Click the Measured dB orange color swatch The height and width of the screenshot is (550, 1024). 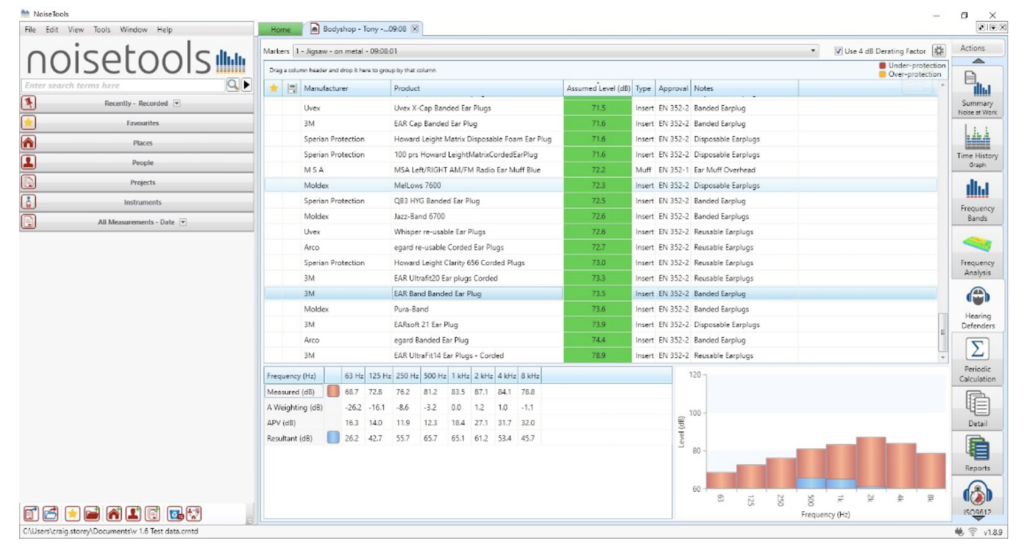333,391
